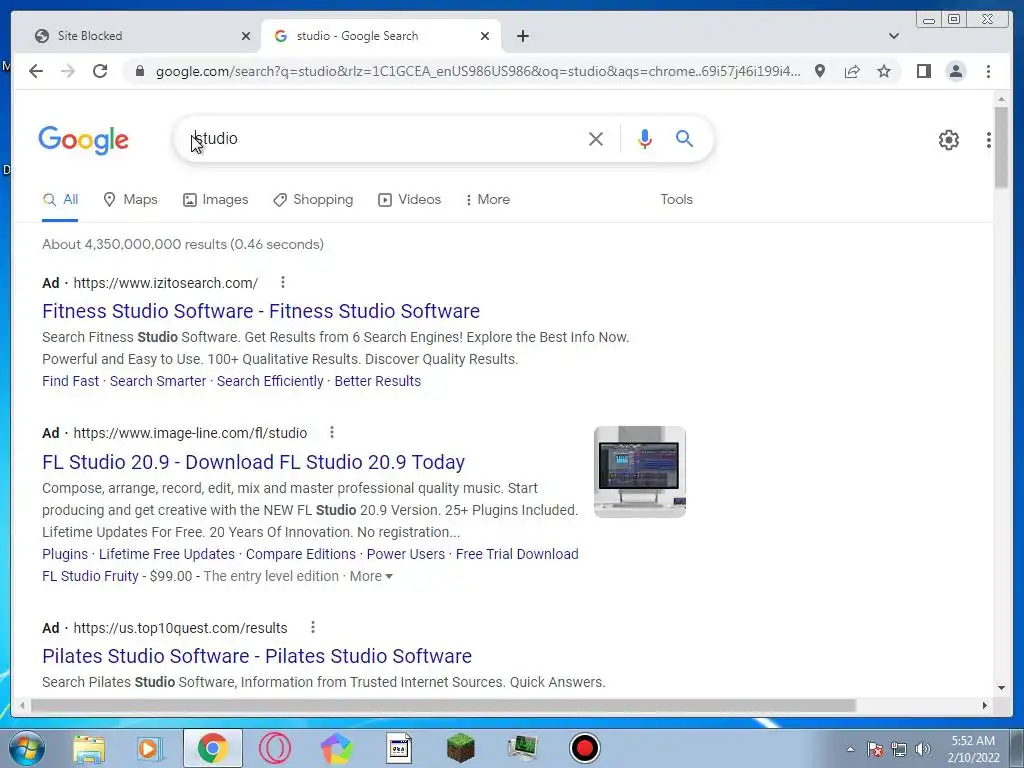Select the All results tab
The height and width of the screenshot is (768, 1024).
click(x=60, y=200)
